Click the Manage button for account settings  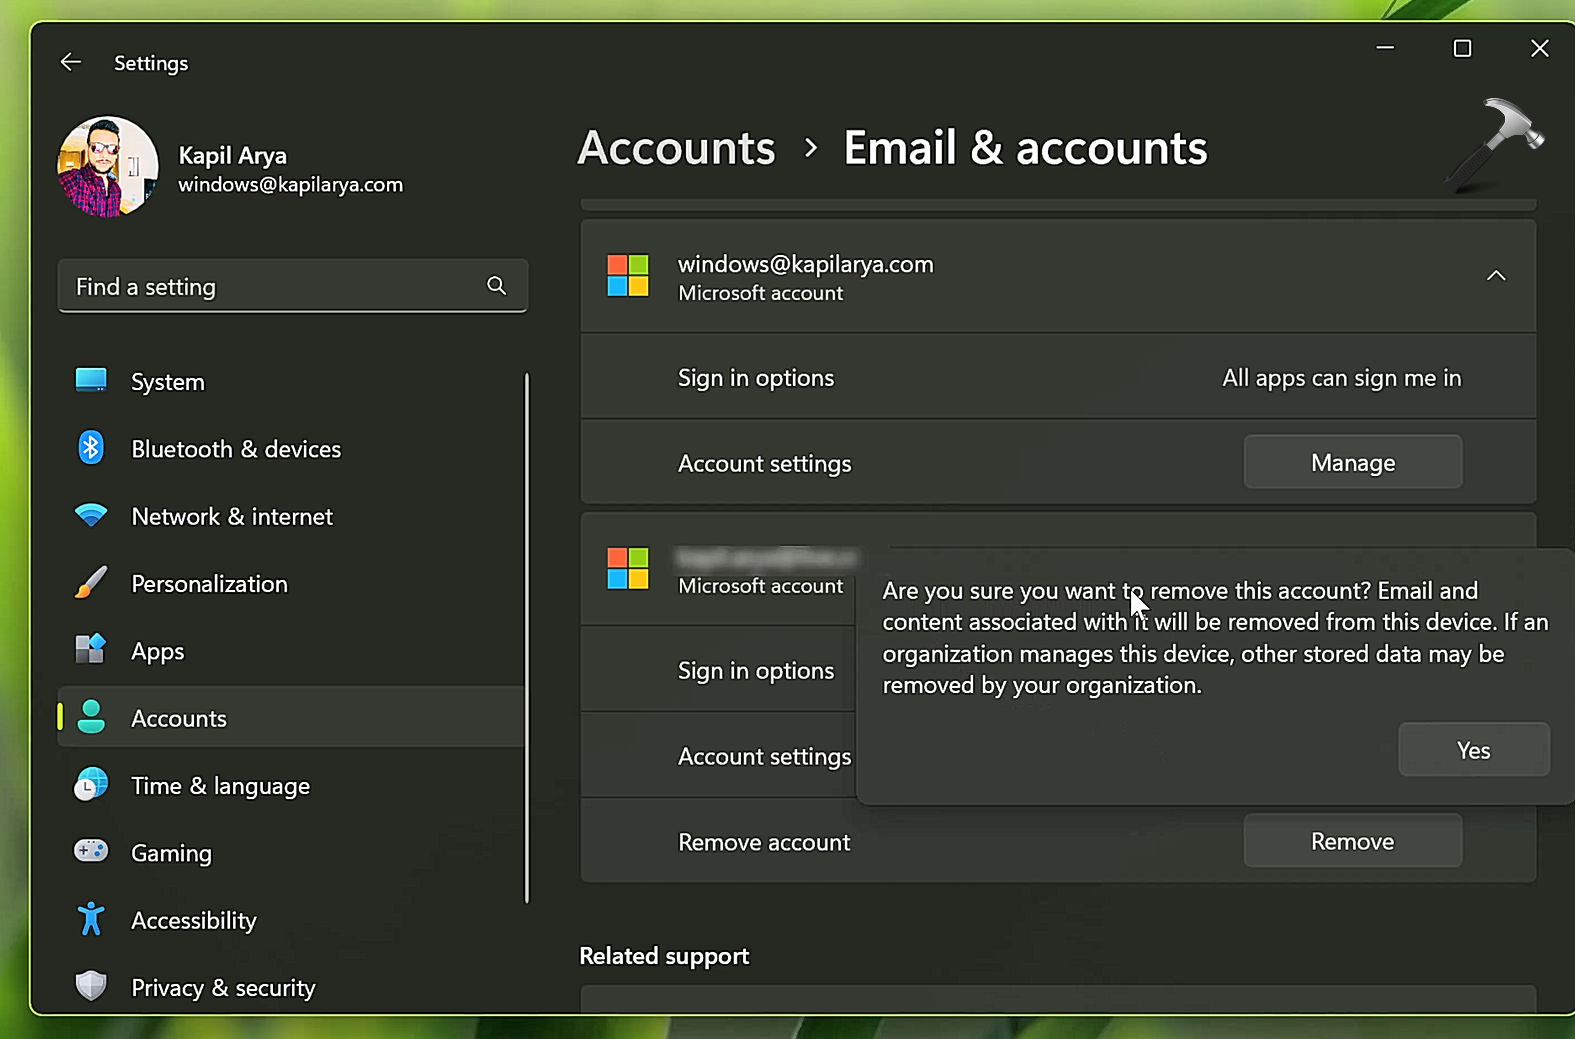click(1352, 463)
